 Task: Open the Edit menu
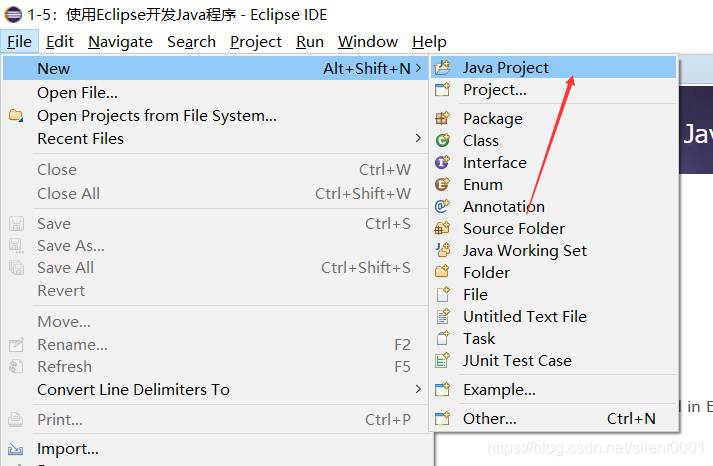coord(60,42)
